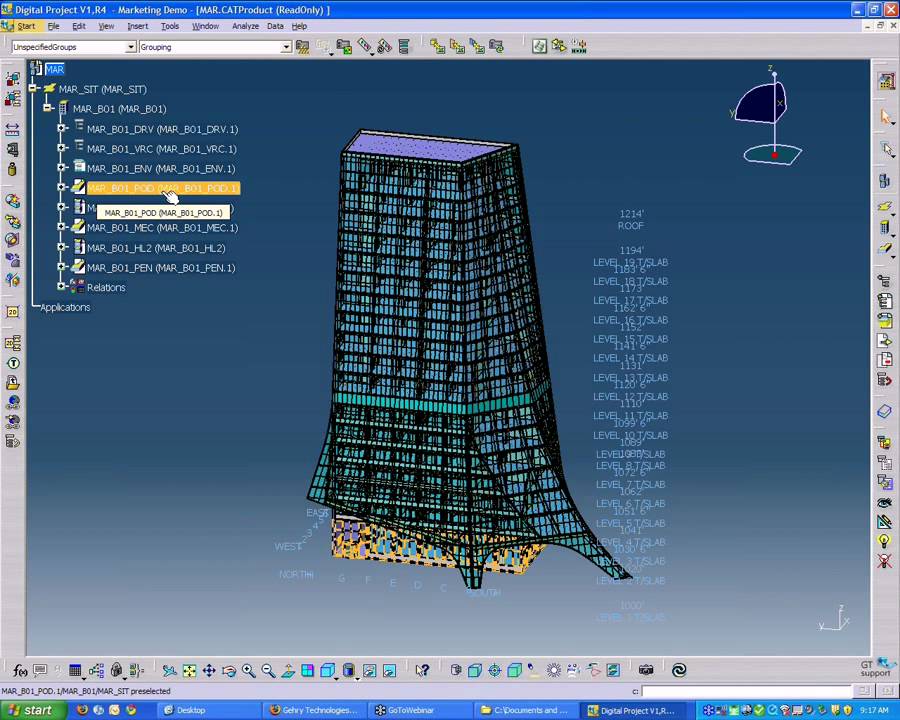Click the shading mode cylinder icon

348,670
